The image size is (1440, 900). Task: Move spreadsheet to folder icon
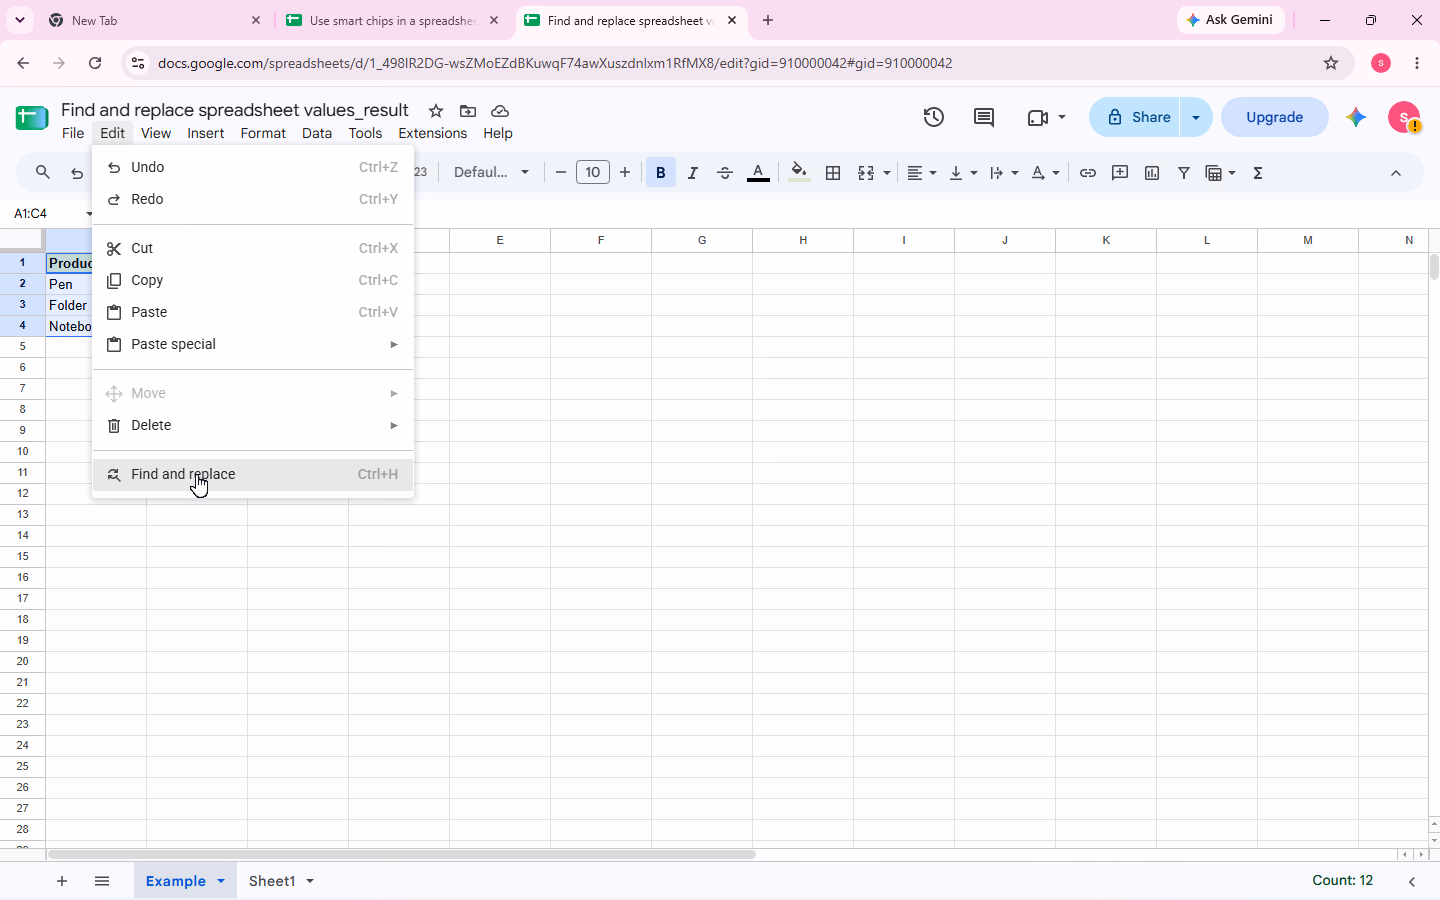468,111
